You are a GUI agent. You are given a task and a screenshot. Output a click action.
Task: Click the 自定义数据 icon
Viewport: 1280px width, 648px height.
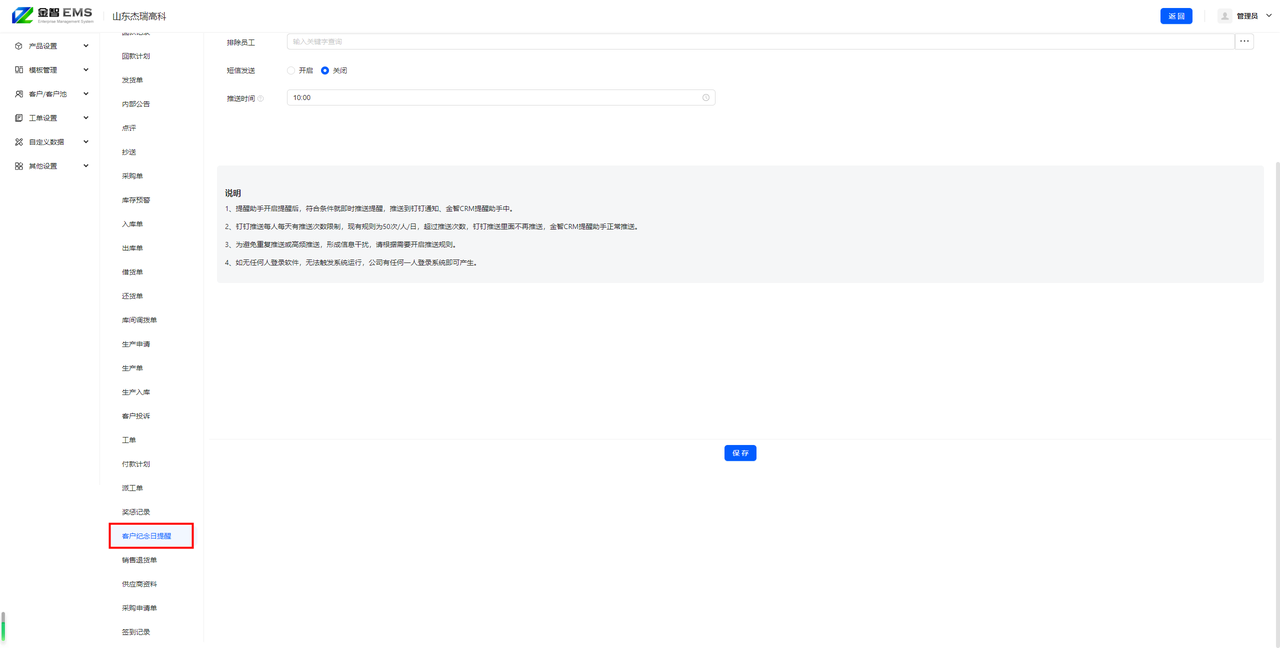(19, 142)
